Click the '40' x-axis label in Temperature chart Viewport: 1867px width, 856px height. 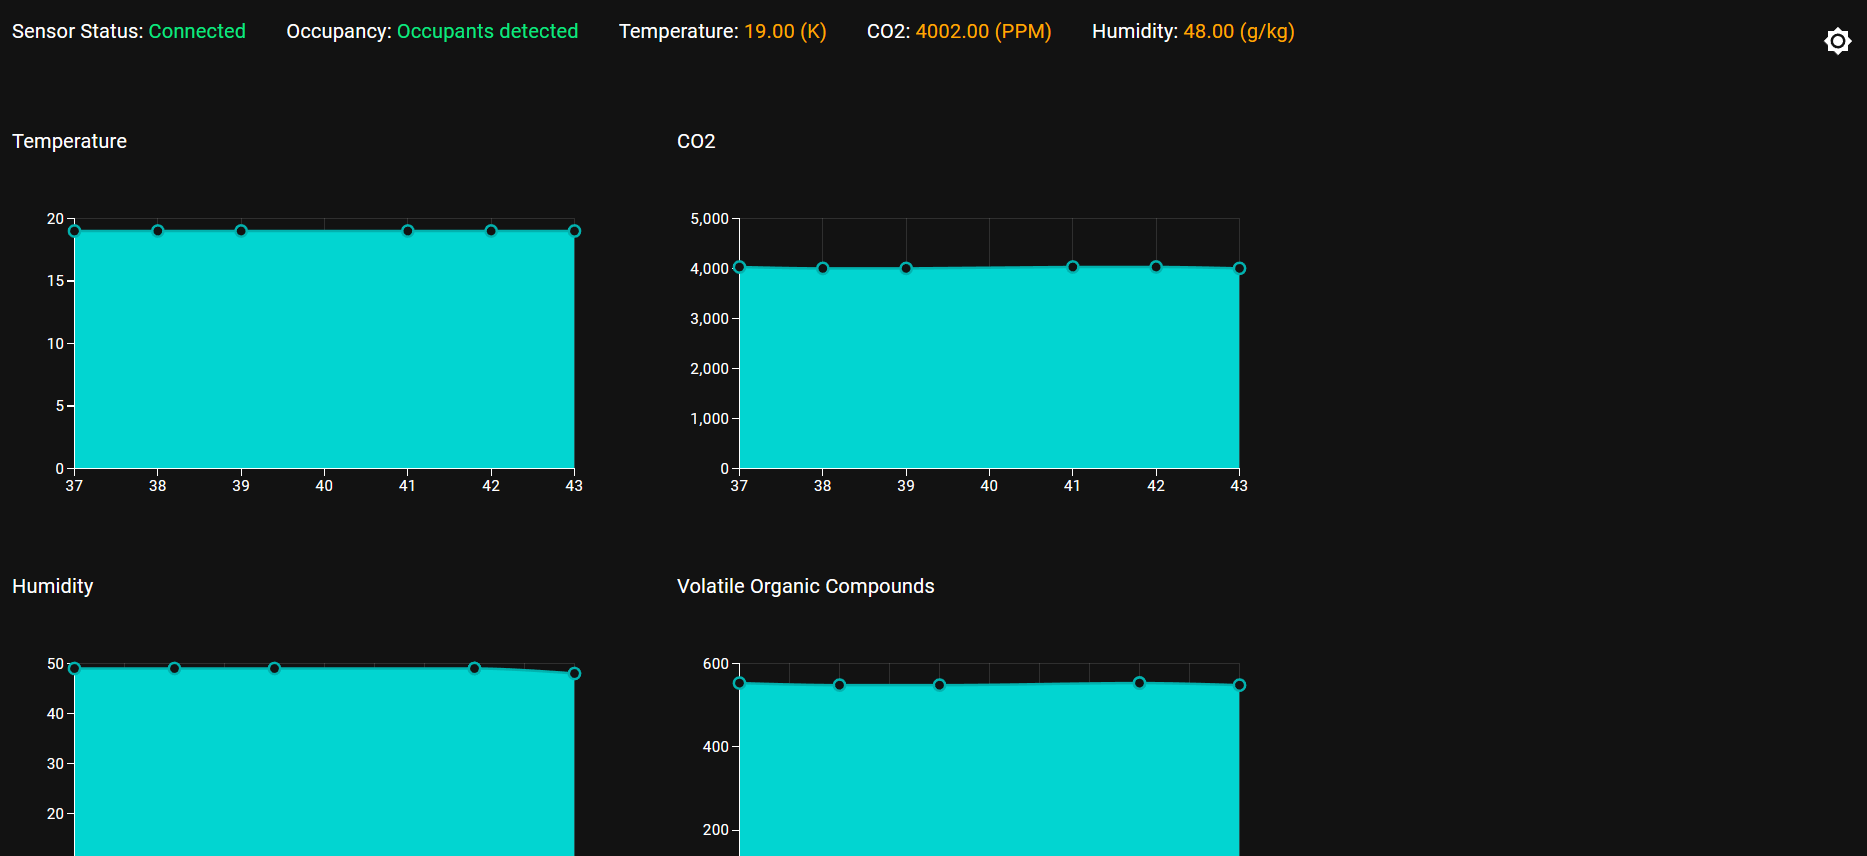point(324,486)
